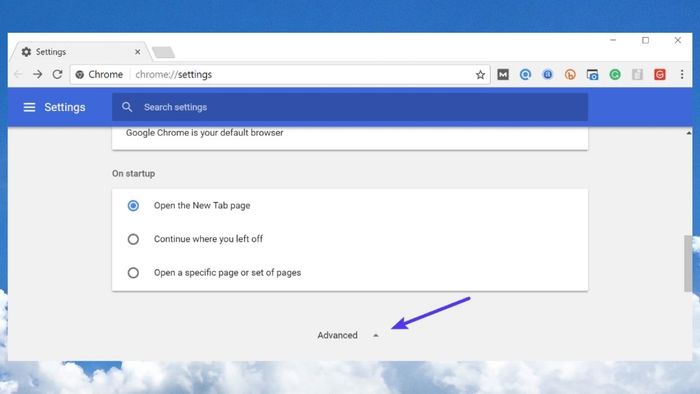The height and width of the screenshot is (394, 700).
Task: Open a new tab with the tab button
Action: (x=163, y=52)
